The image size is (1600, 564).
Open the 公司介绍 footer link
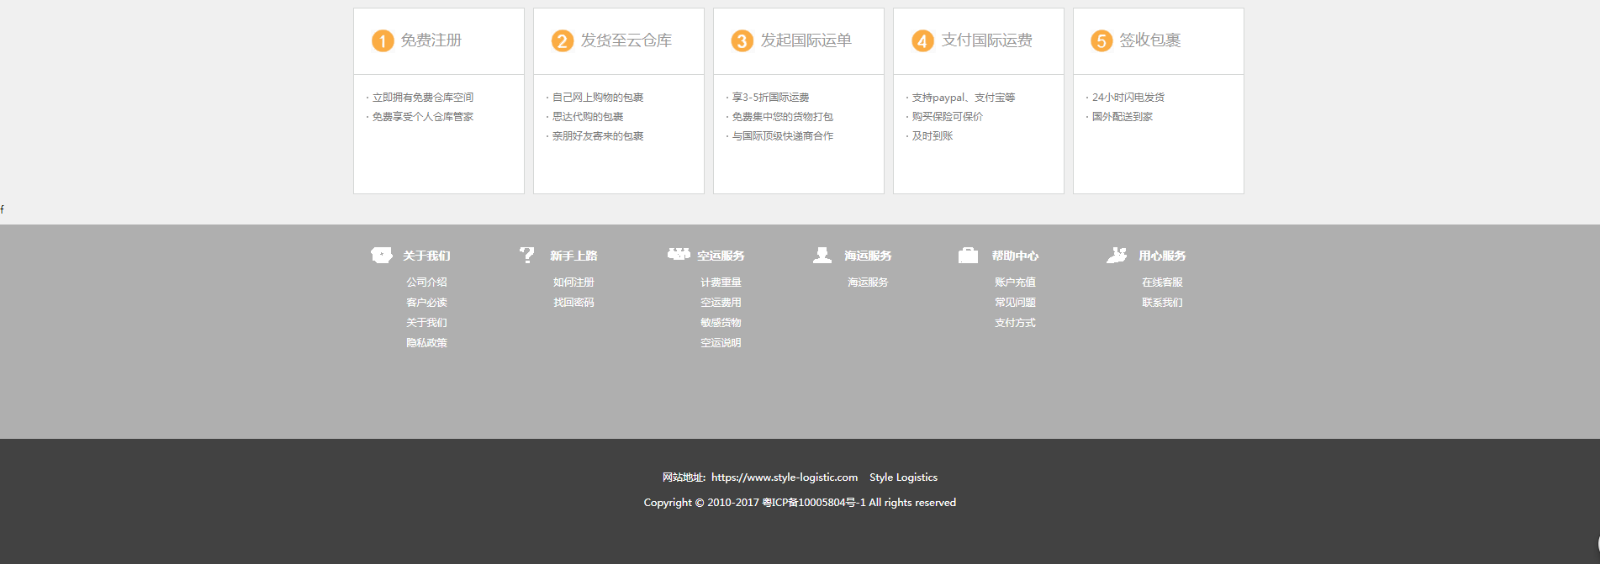pos(427,282)
